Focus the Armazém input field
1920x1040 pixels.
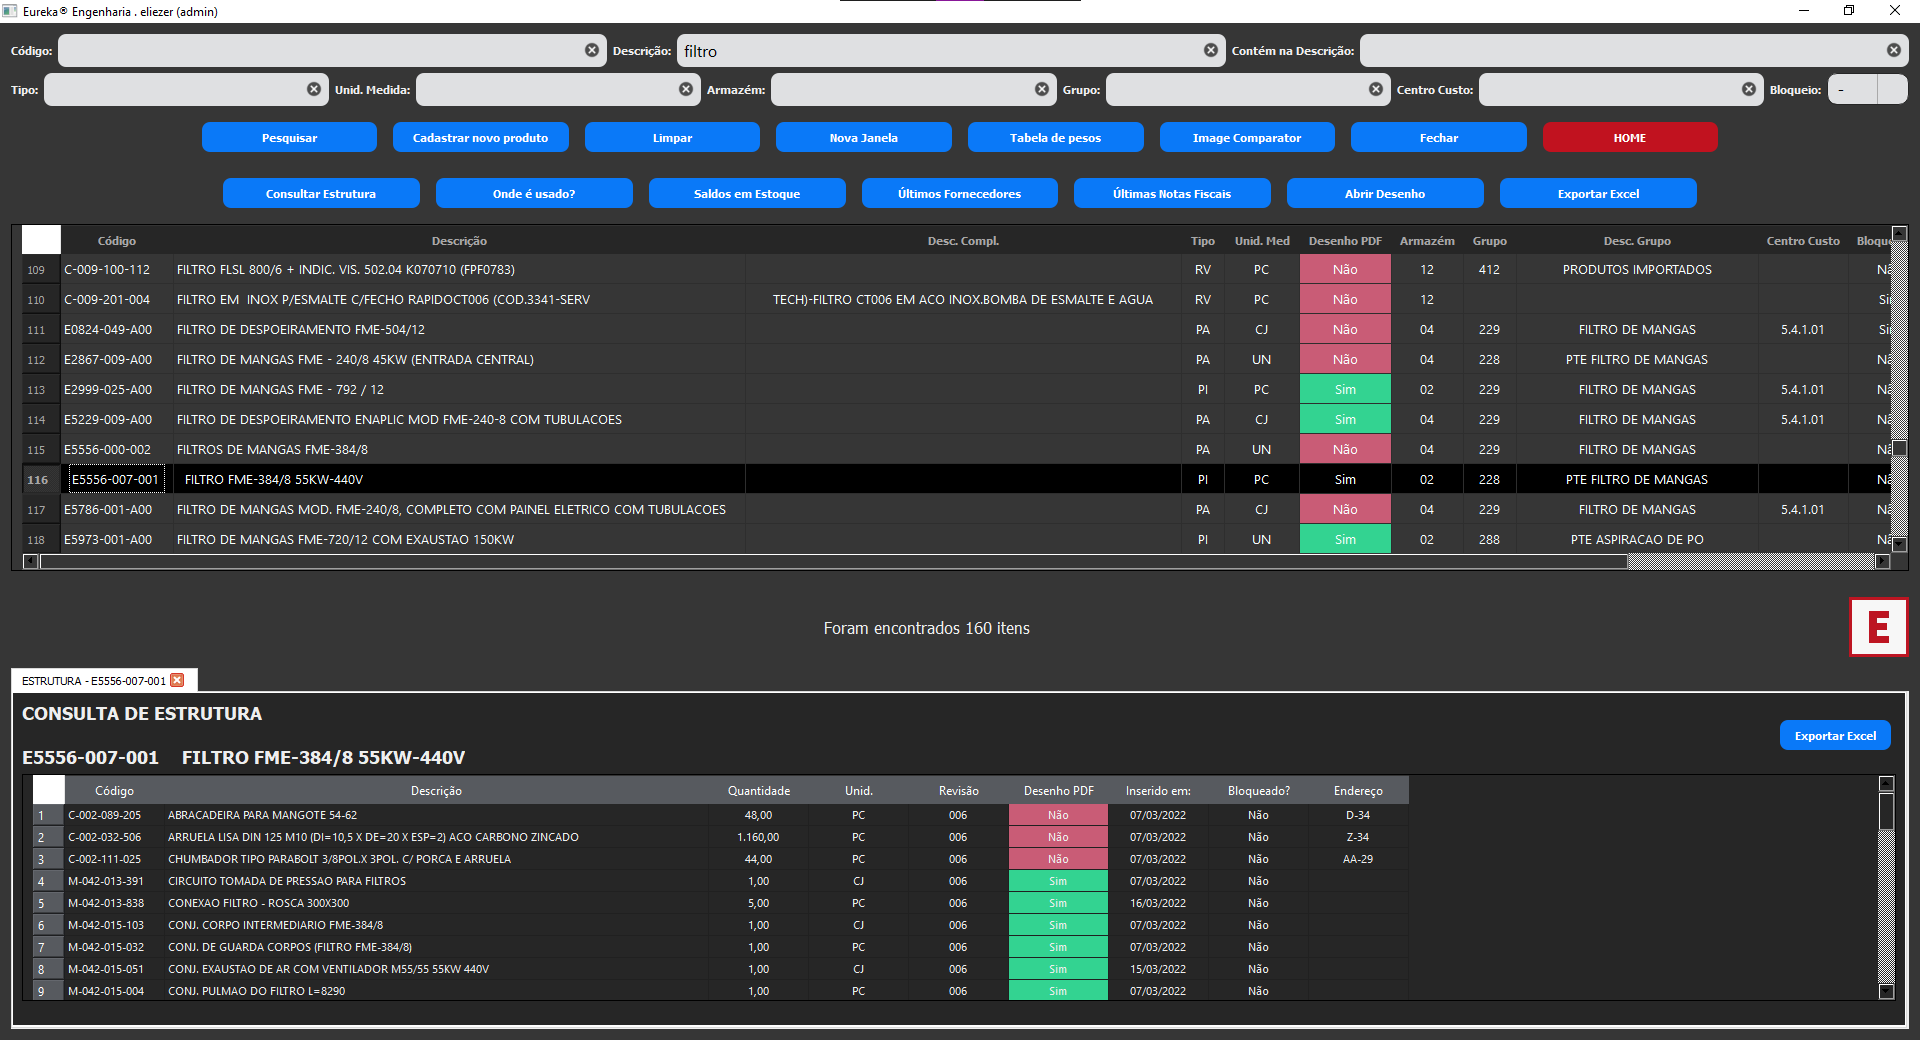click(913, 89)
